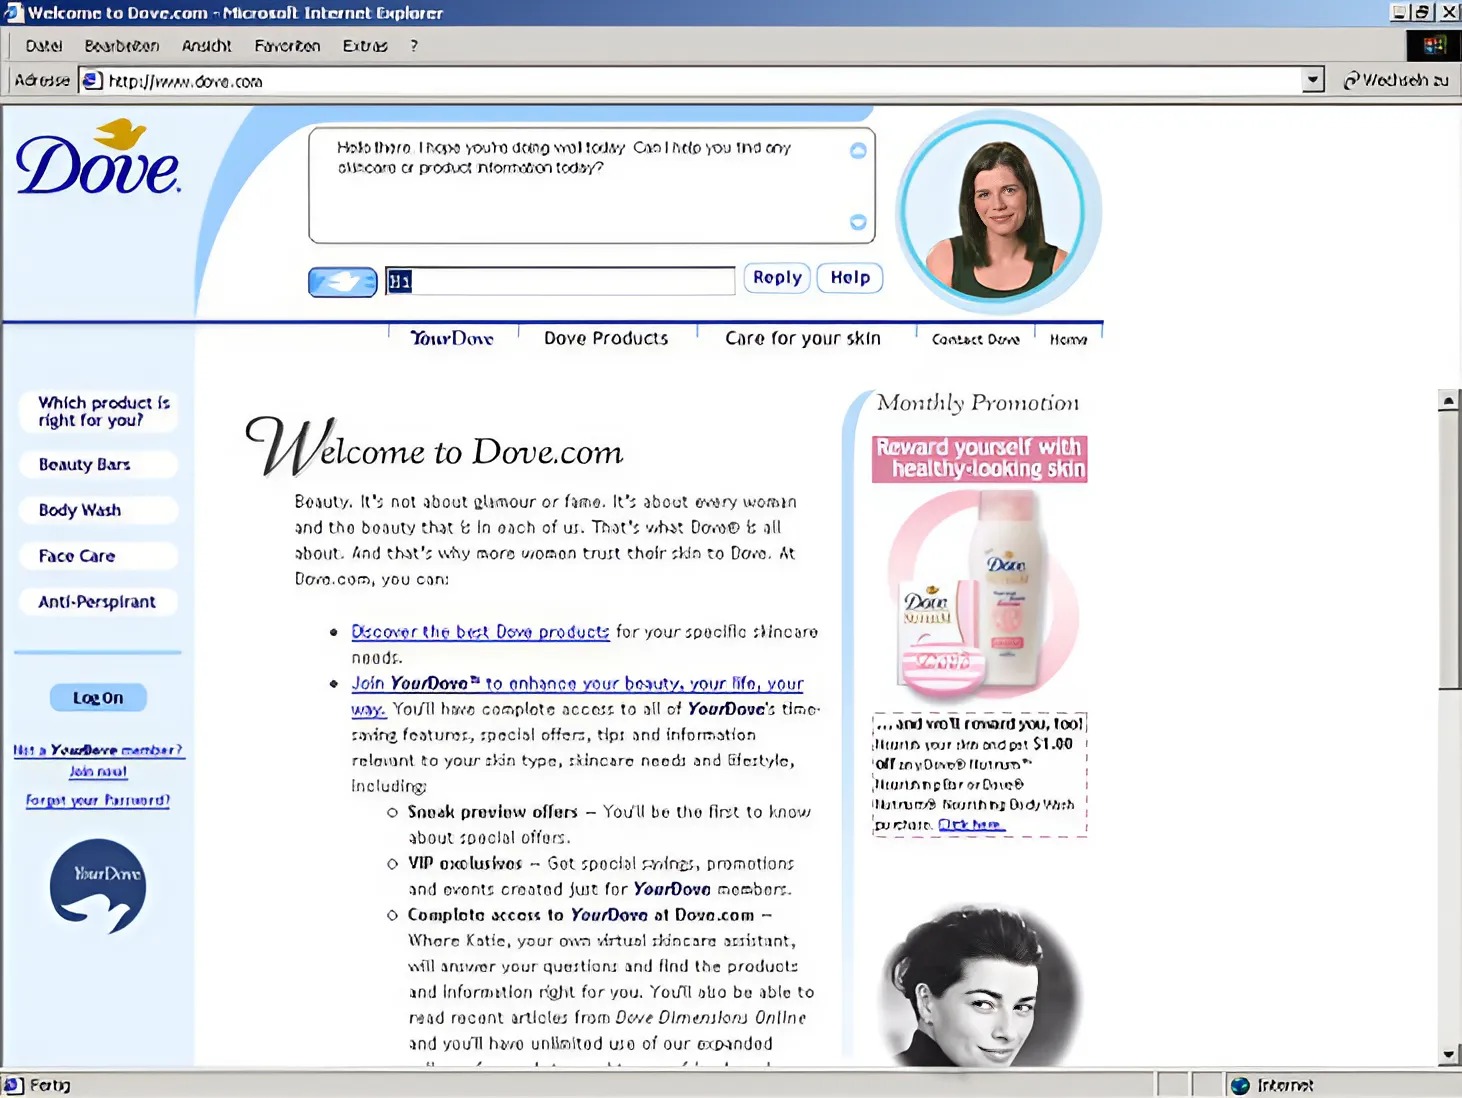Click the Dove logo with the golden bird

pyautogui.click(x=98, y=160)
